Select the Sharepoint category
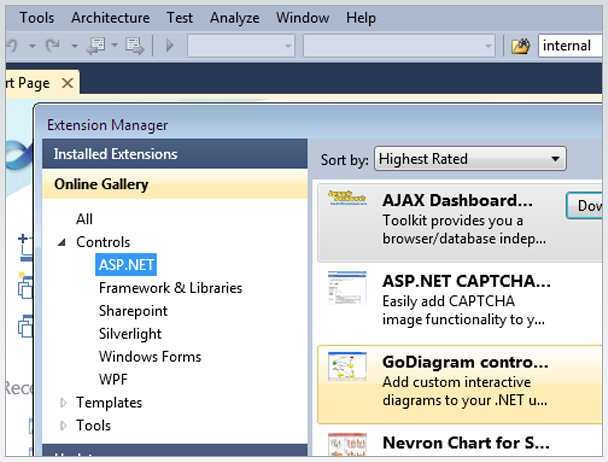Viewport: 608px width, 462px height. pyautogui.click(x=133, y=311)
